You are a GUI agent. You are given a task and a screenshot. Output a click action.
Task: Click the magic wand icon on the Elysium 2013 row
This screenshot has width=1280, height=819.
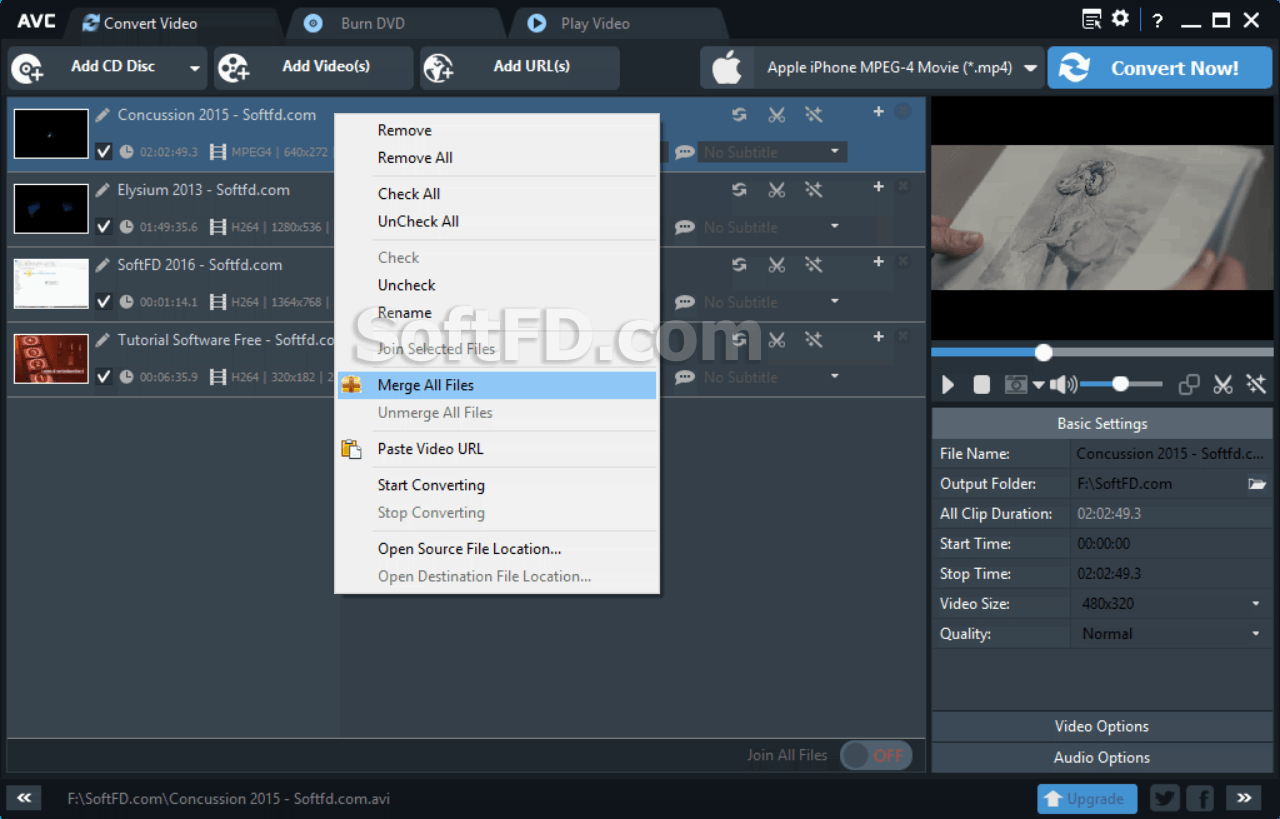tap(814, 189)
